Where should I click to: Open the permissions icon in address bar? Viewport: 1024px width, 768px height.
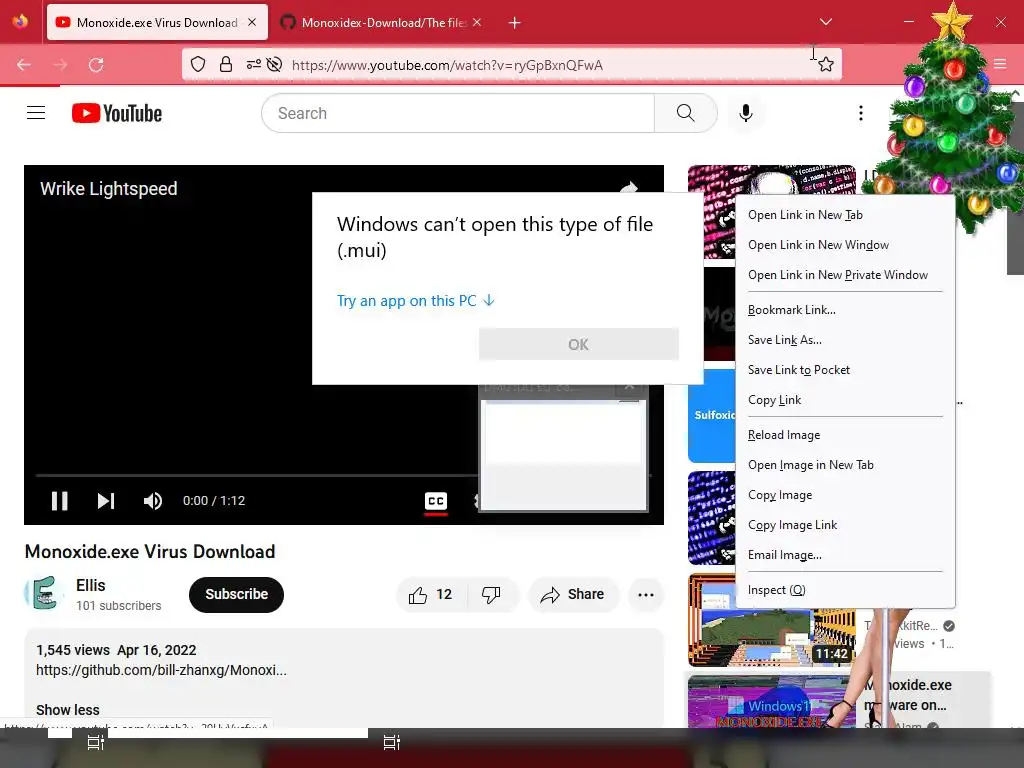click(253, 65)
